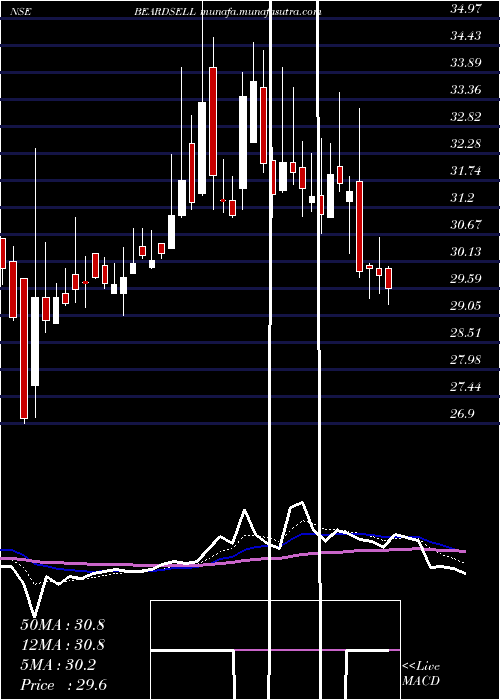Click the 31.2 price axis label
This screenshot has height=700, width=500.
coord(462,198)
